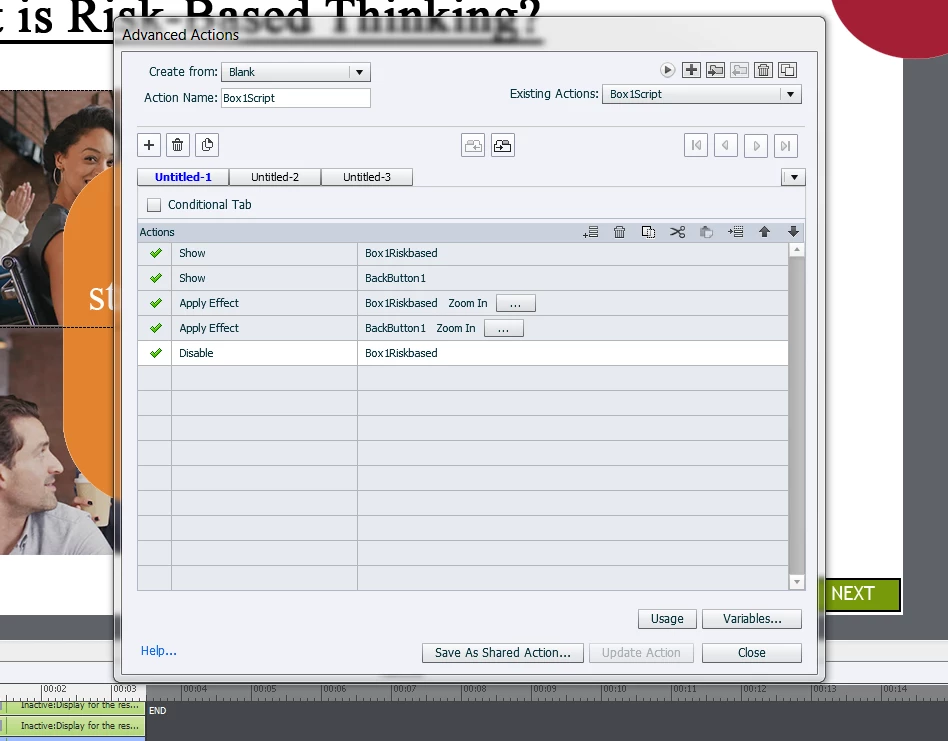Expand the decision tabs list arrow
Viewport: 948px width, 741px height.
click(x=793, y=177)
